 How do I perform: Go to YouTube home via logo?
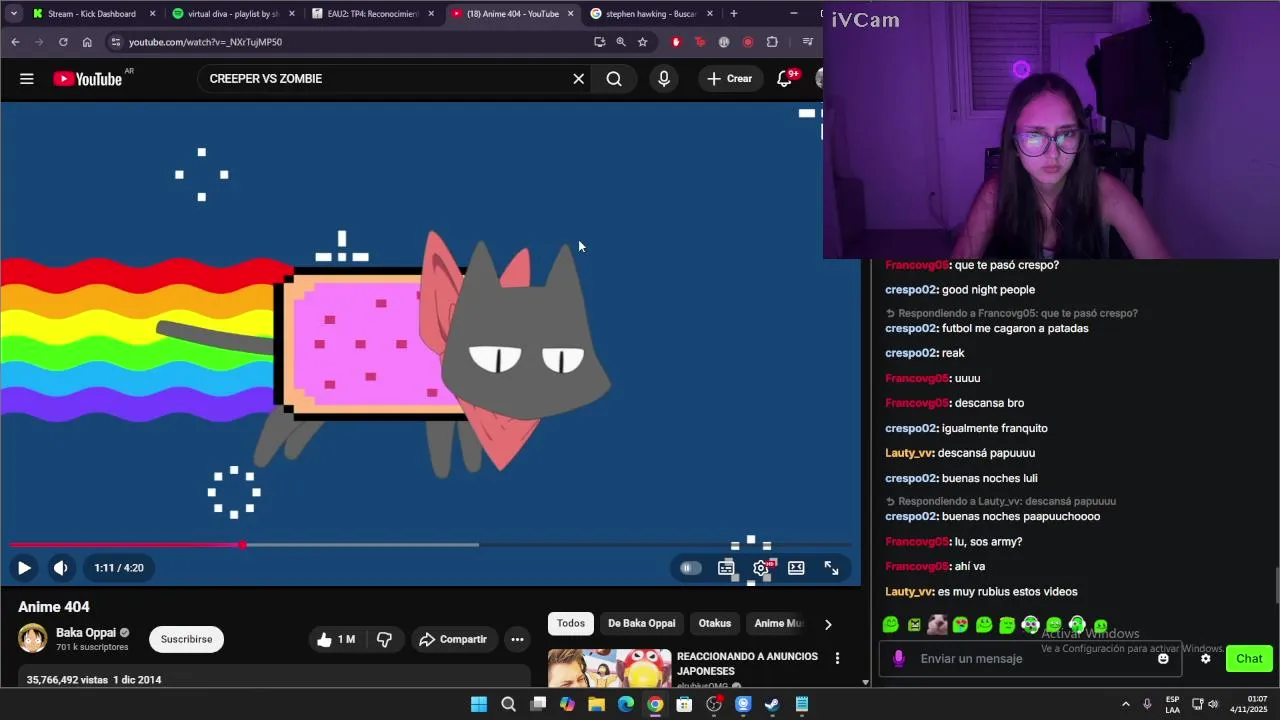88,79
